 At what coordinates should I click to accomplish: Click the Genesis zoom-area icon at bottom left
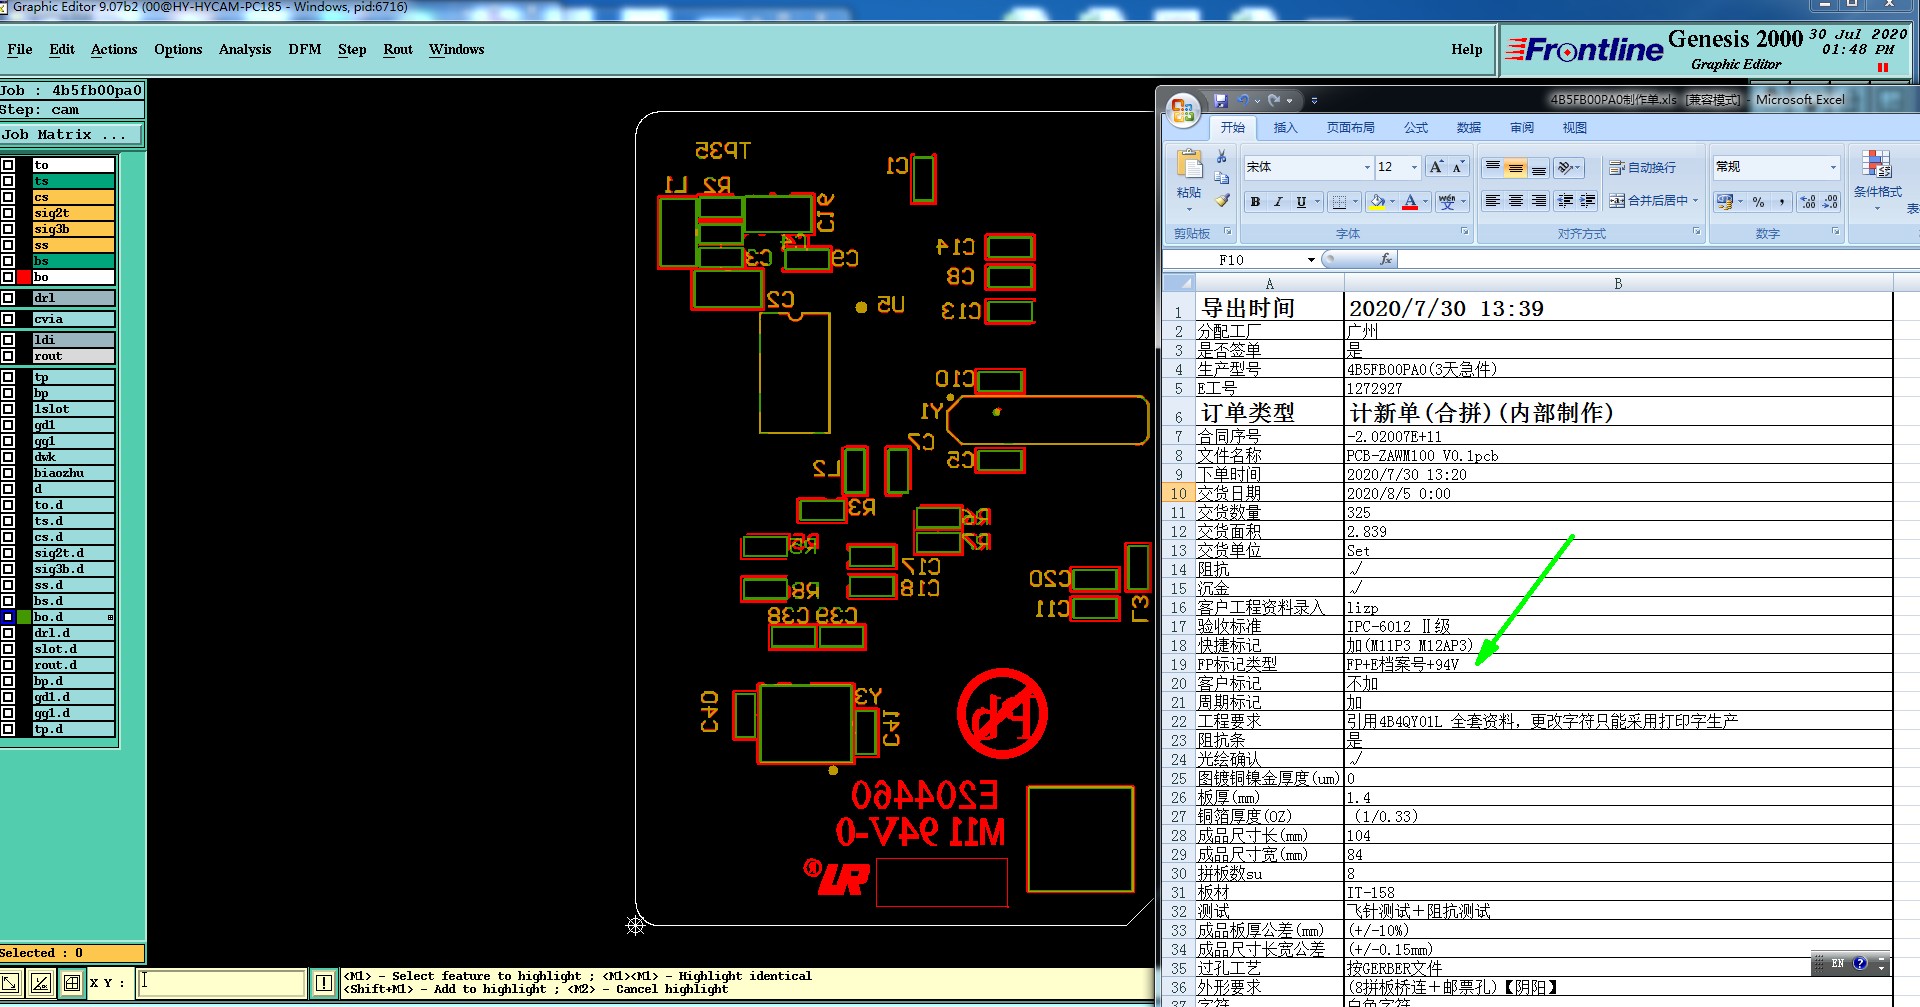click(10, 983)
